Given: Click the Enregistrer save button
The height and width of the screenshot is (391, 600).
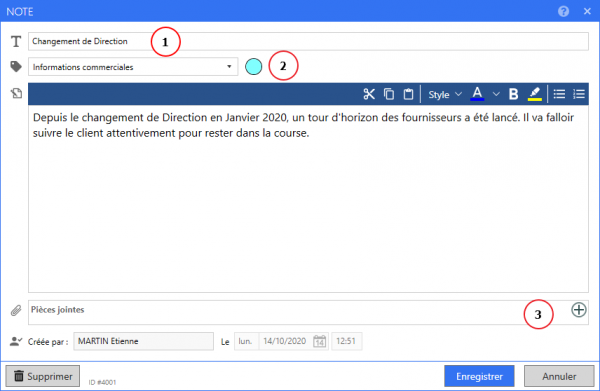Looking at the screenshot, I should point(479,376).
